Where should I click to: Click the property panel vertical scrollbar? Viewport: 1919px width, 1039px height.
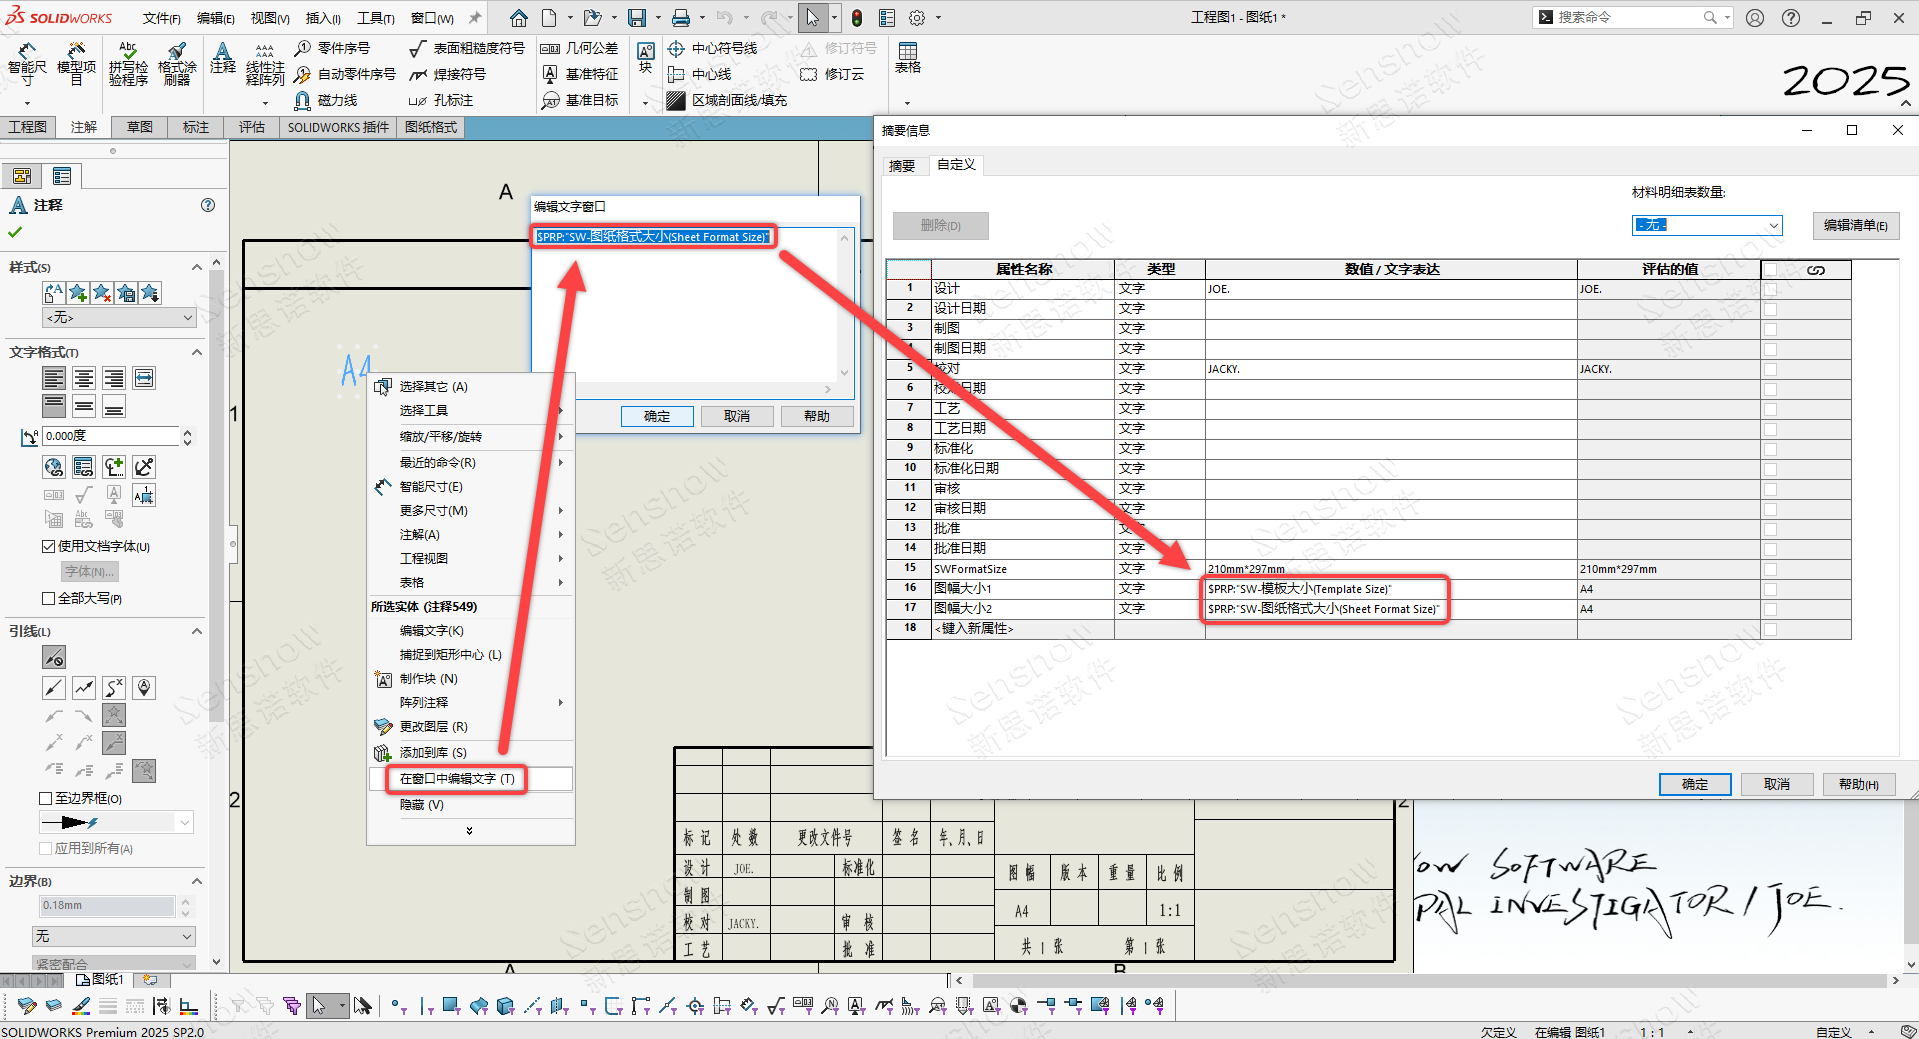click(216, 500)
